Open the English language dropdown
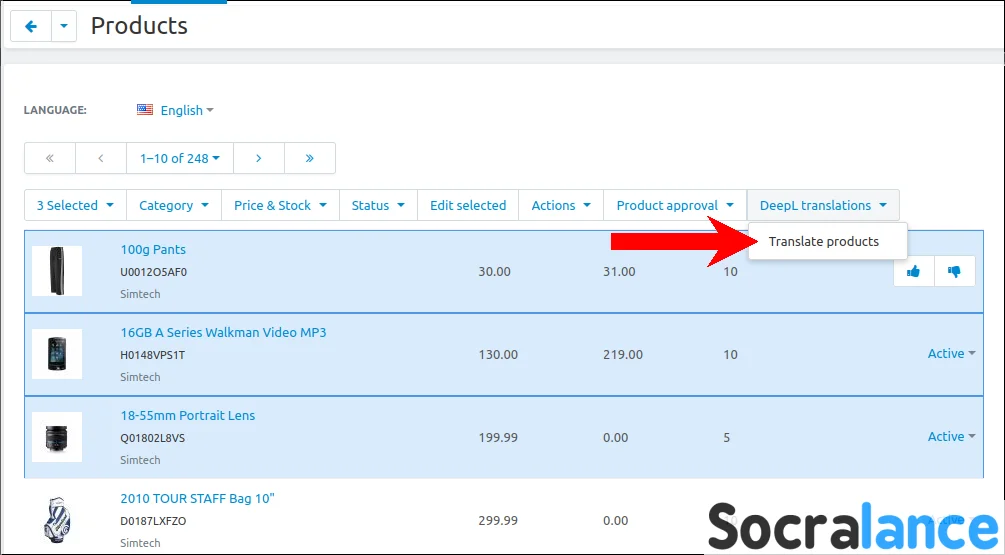Screen dimensions: 1005x555 [x=187, y=110]
